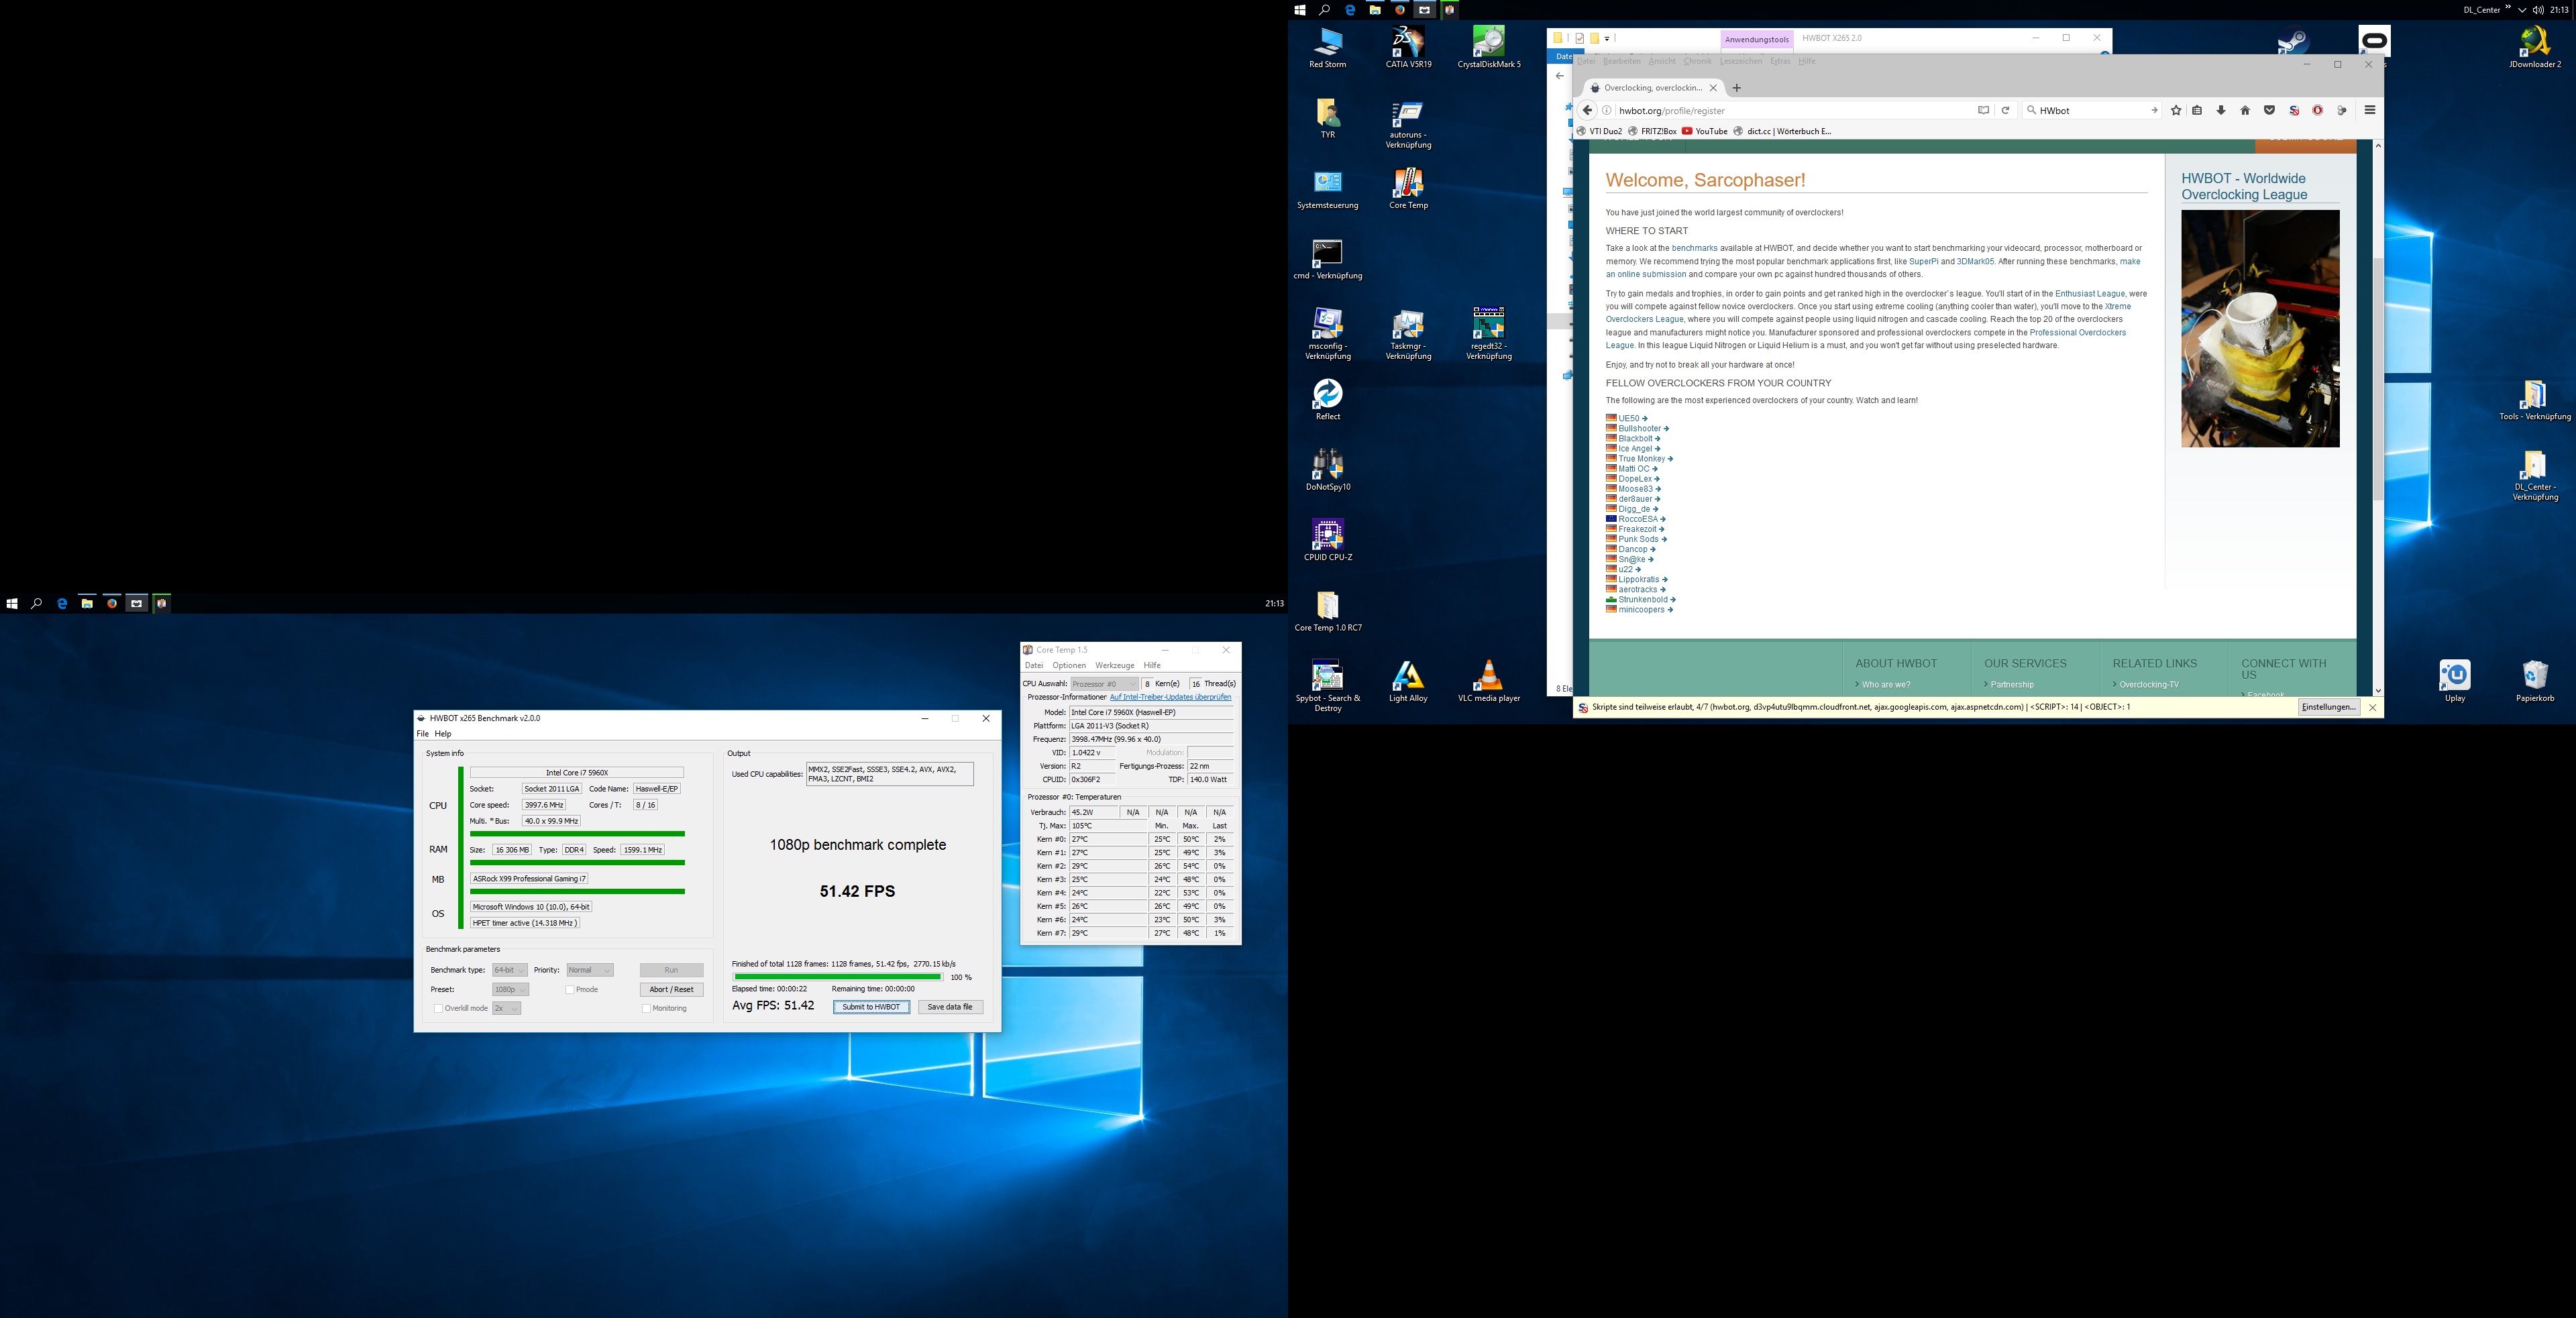Image resolution: width=2576 pixels, height=1318 pixels.
Task: Open the File menu in HWBOT x265
Action: tap(423, 734)
